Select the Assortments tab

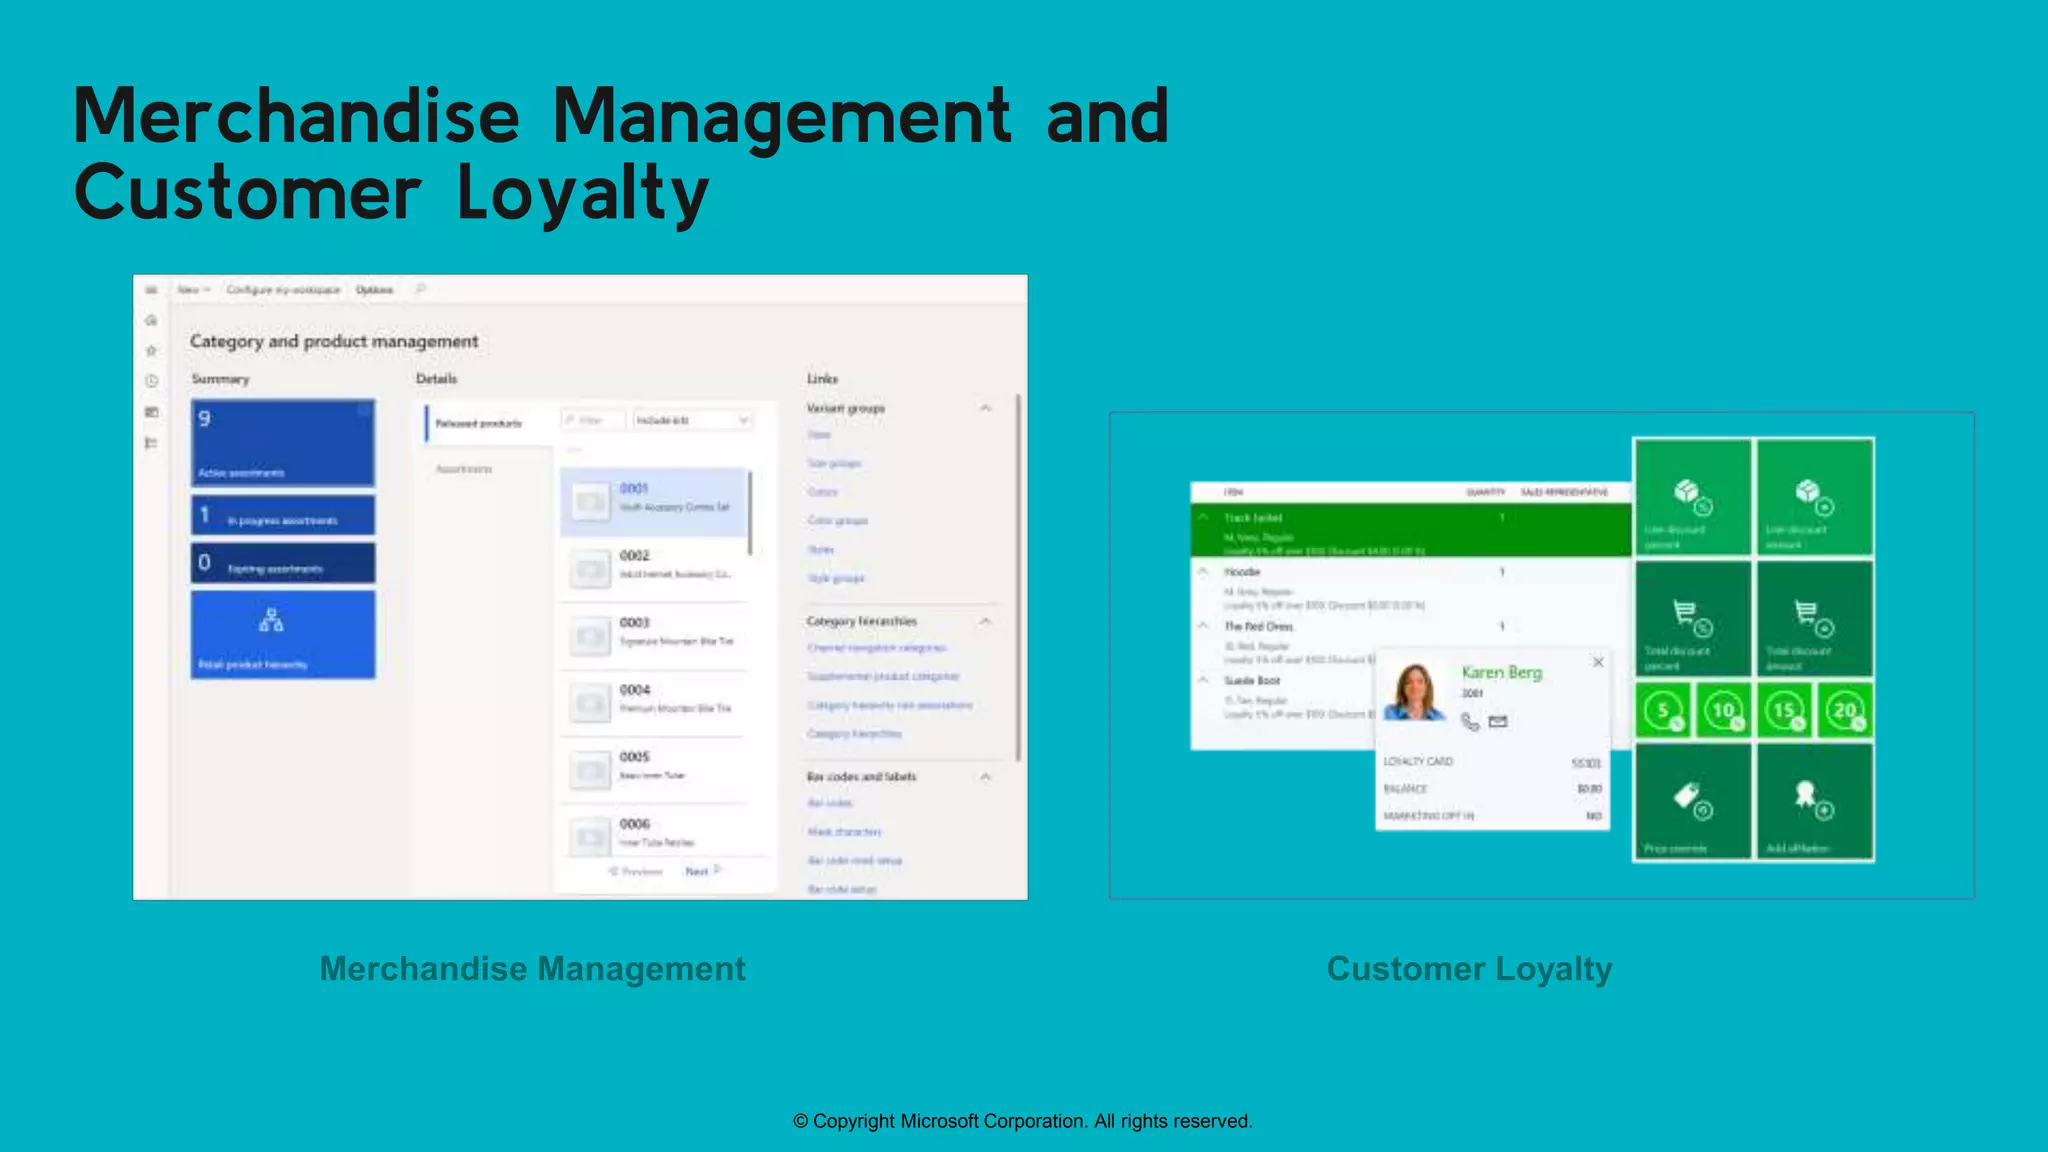point(464,469)
